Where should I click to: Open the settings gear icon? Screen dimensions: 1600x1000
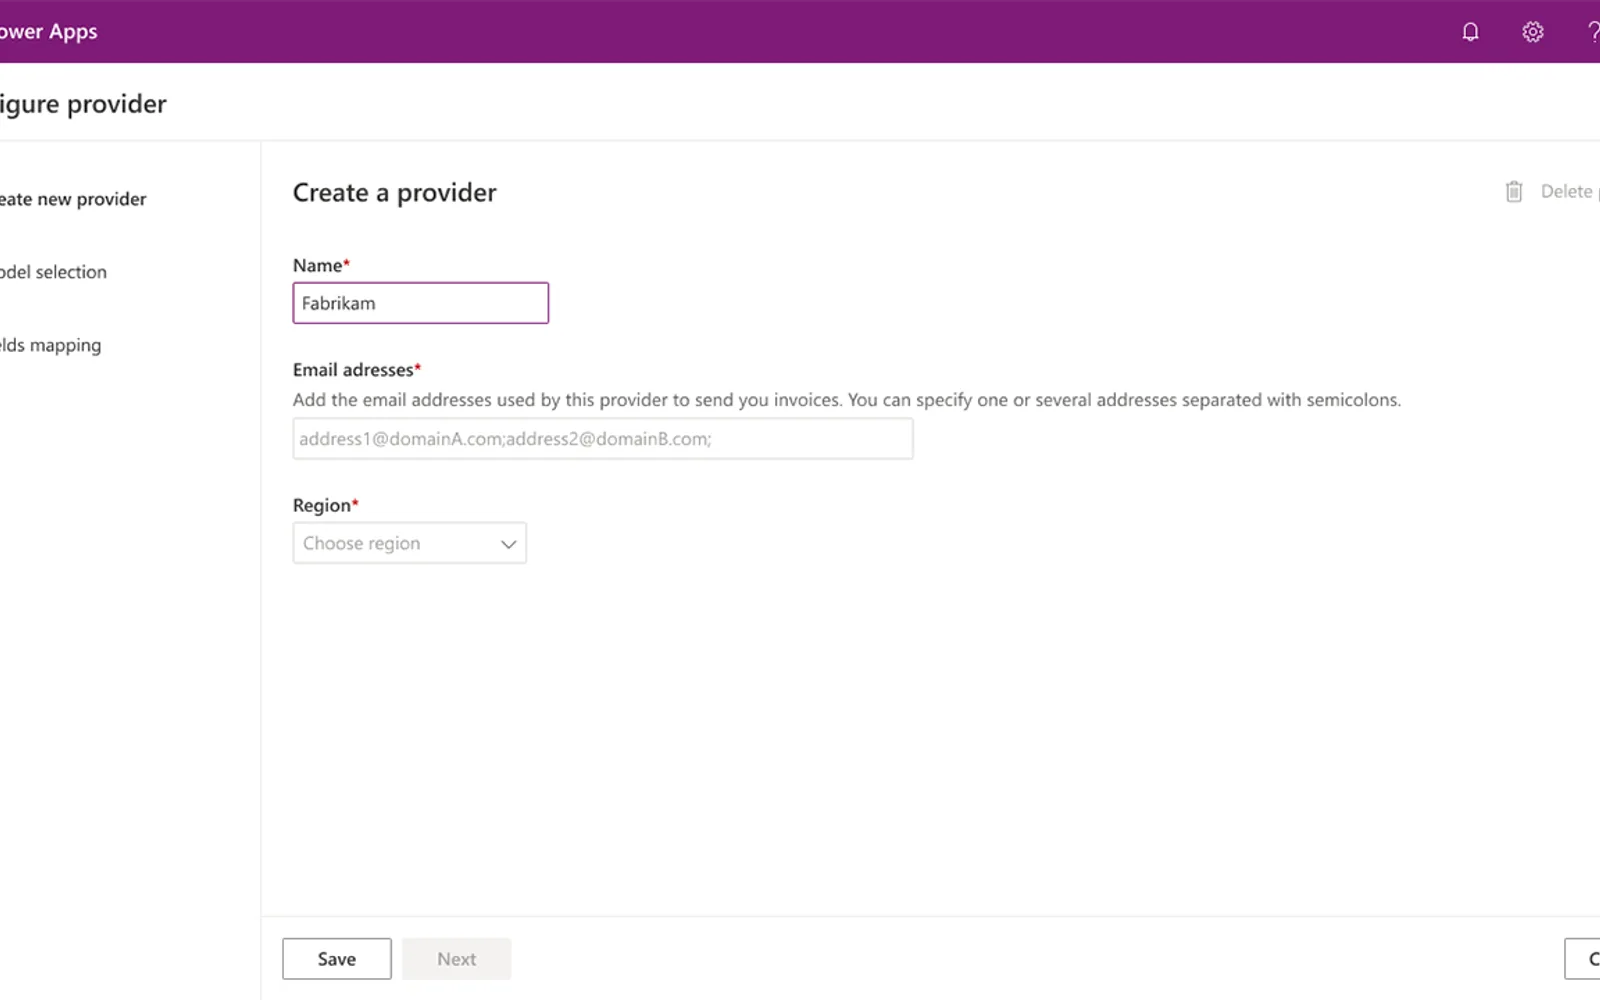click(1533, 32)
